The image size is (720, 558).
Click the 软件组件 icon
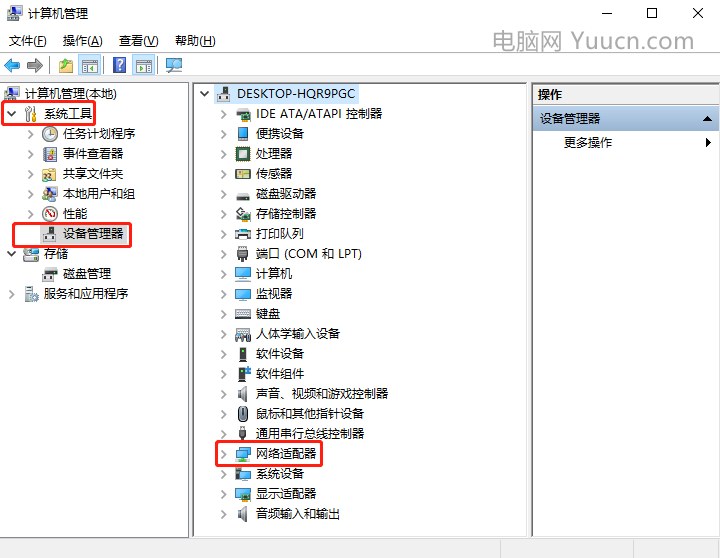[x=243, y=374]
